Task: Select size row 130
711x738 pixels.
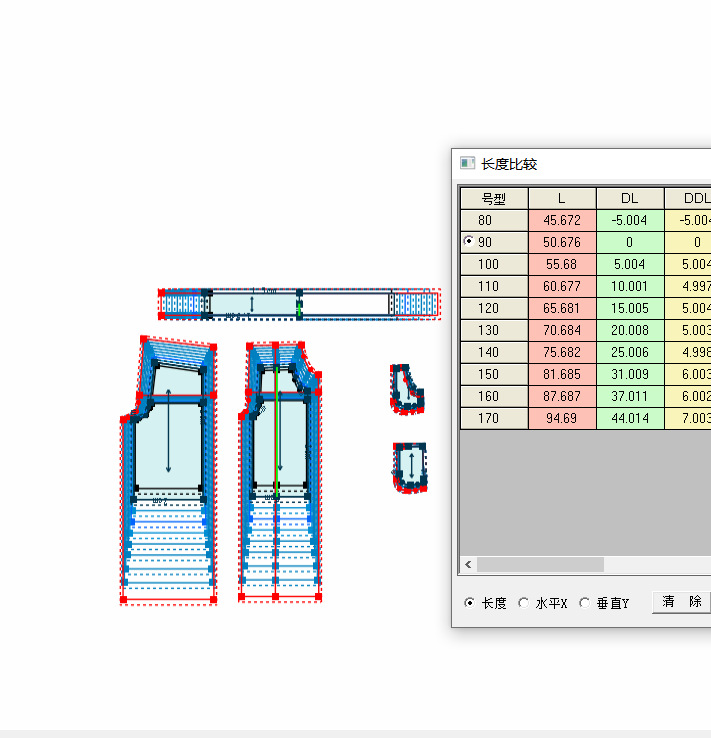Action: 494,330
